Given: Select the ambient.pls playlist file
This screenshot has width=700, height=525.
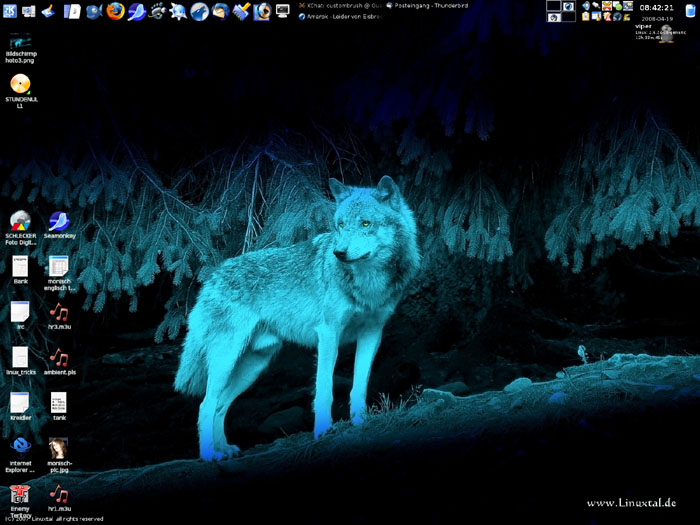Looking at the screenshot, I should 59,358.
